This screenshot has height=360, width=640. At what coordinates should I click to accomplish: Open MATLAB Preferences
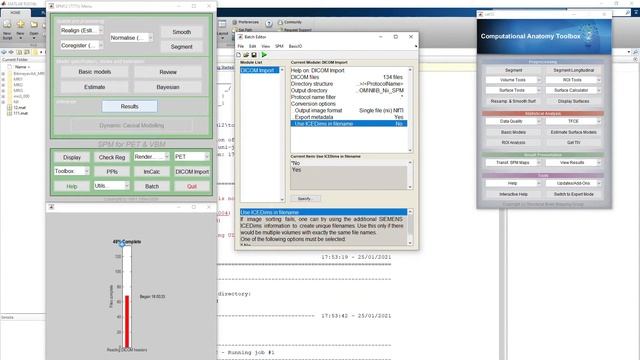(245, 22)
